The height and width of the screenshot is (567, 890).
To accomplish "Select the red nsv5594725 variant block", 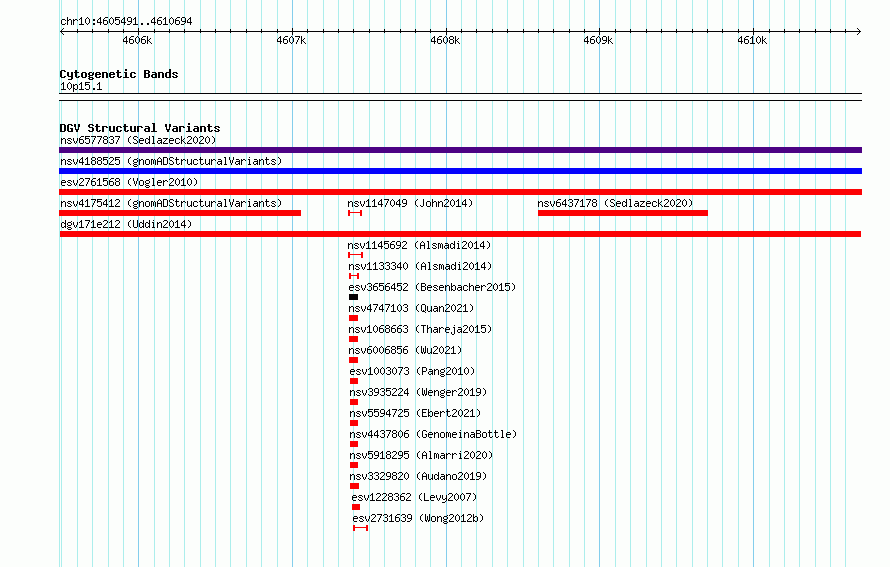I will point(354,423).
